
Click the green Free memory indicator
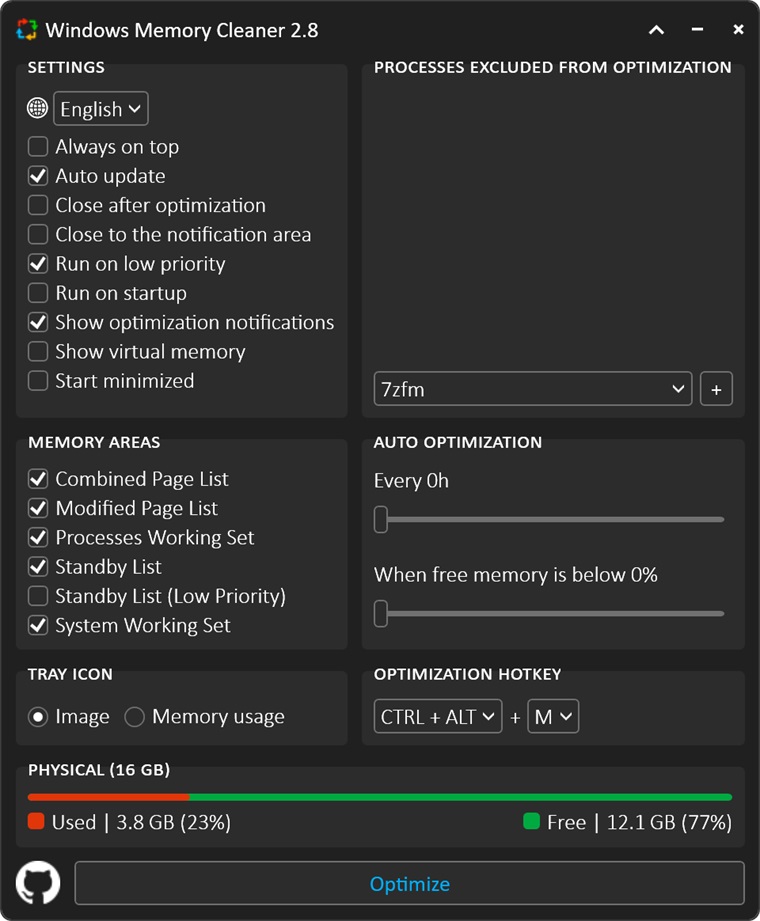pos(531,822)
